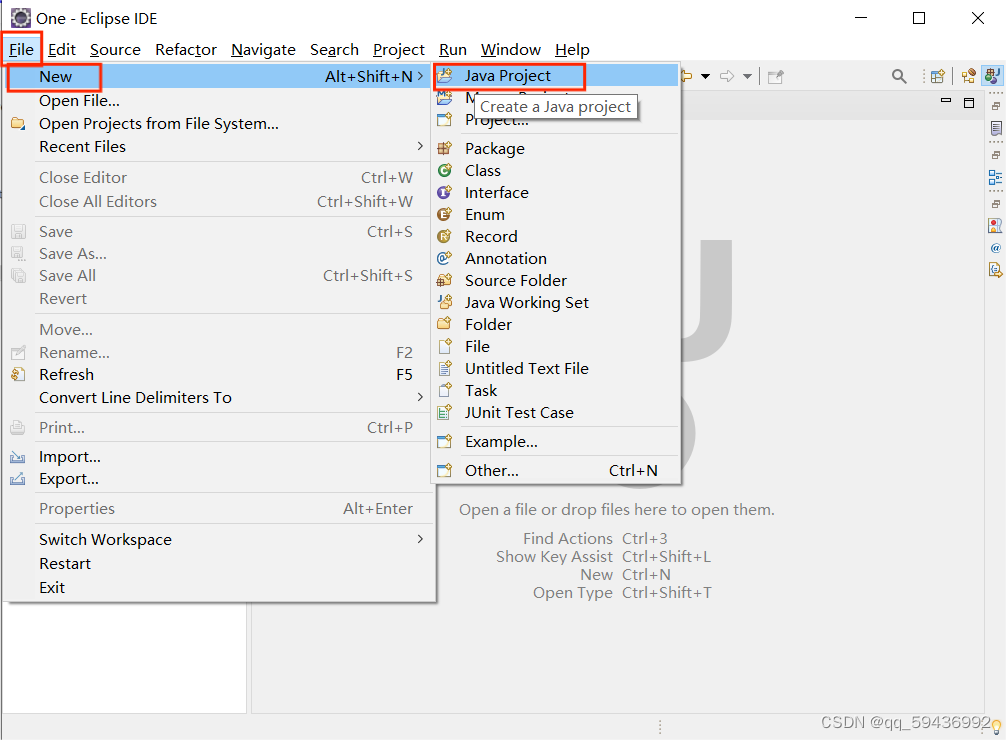Create a new Class

(x=556, y=170)
